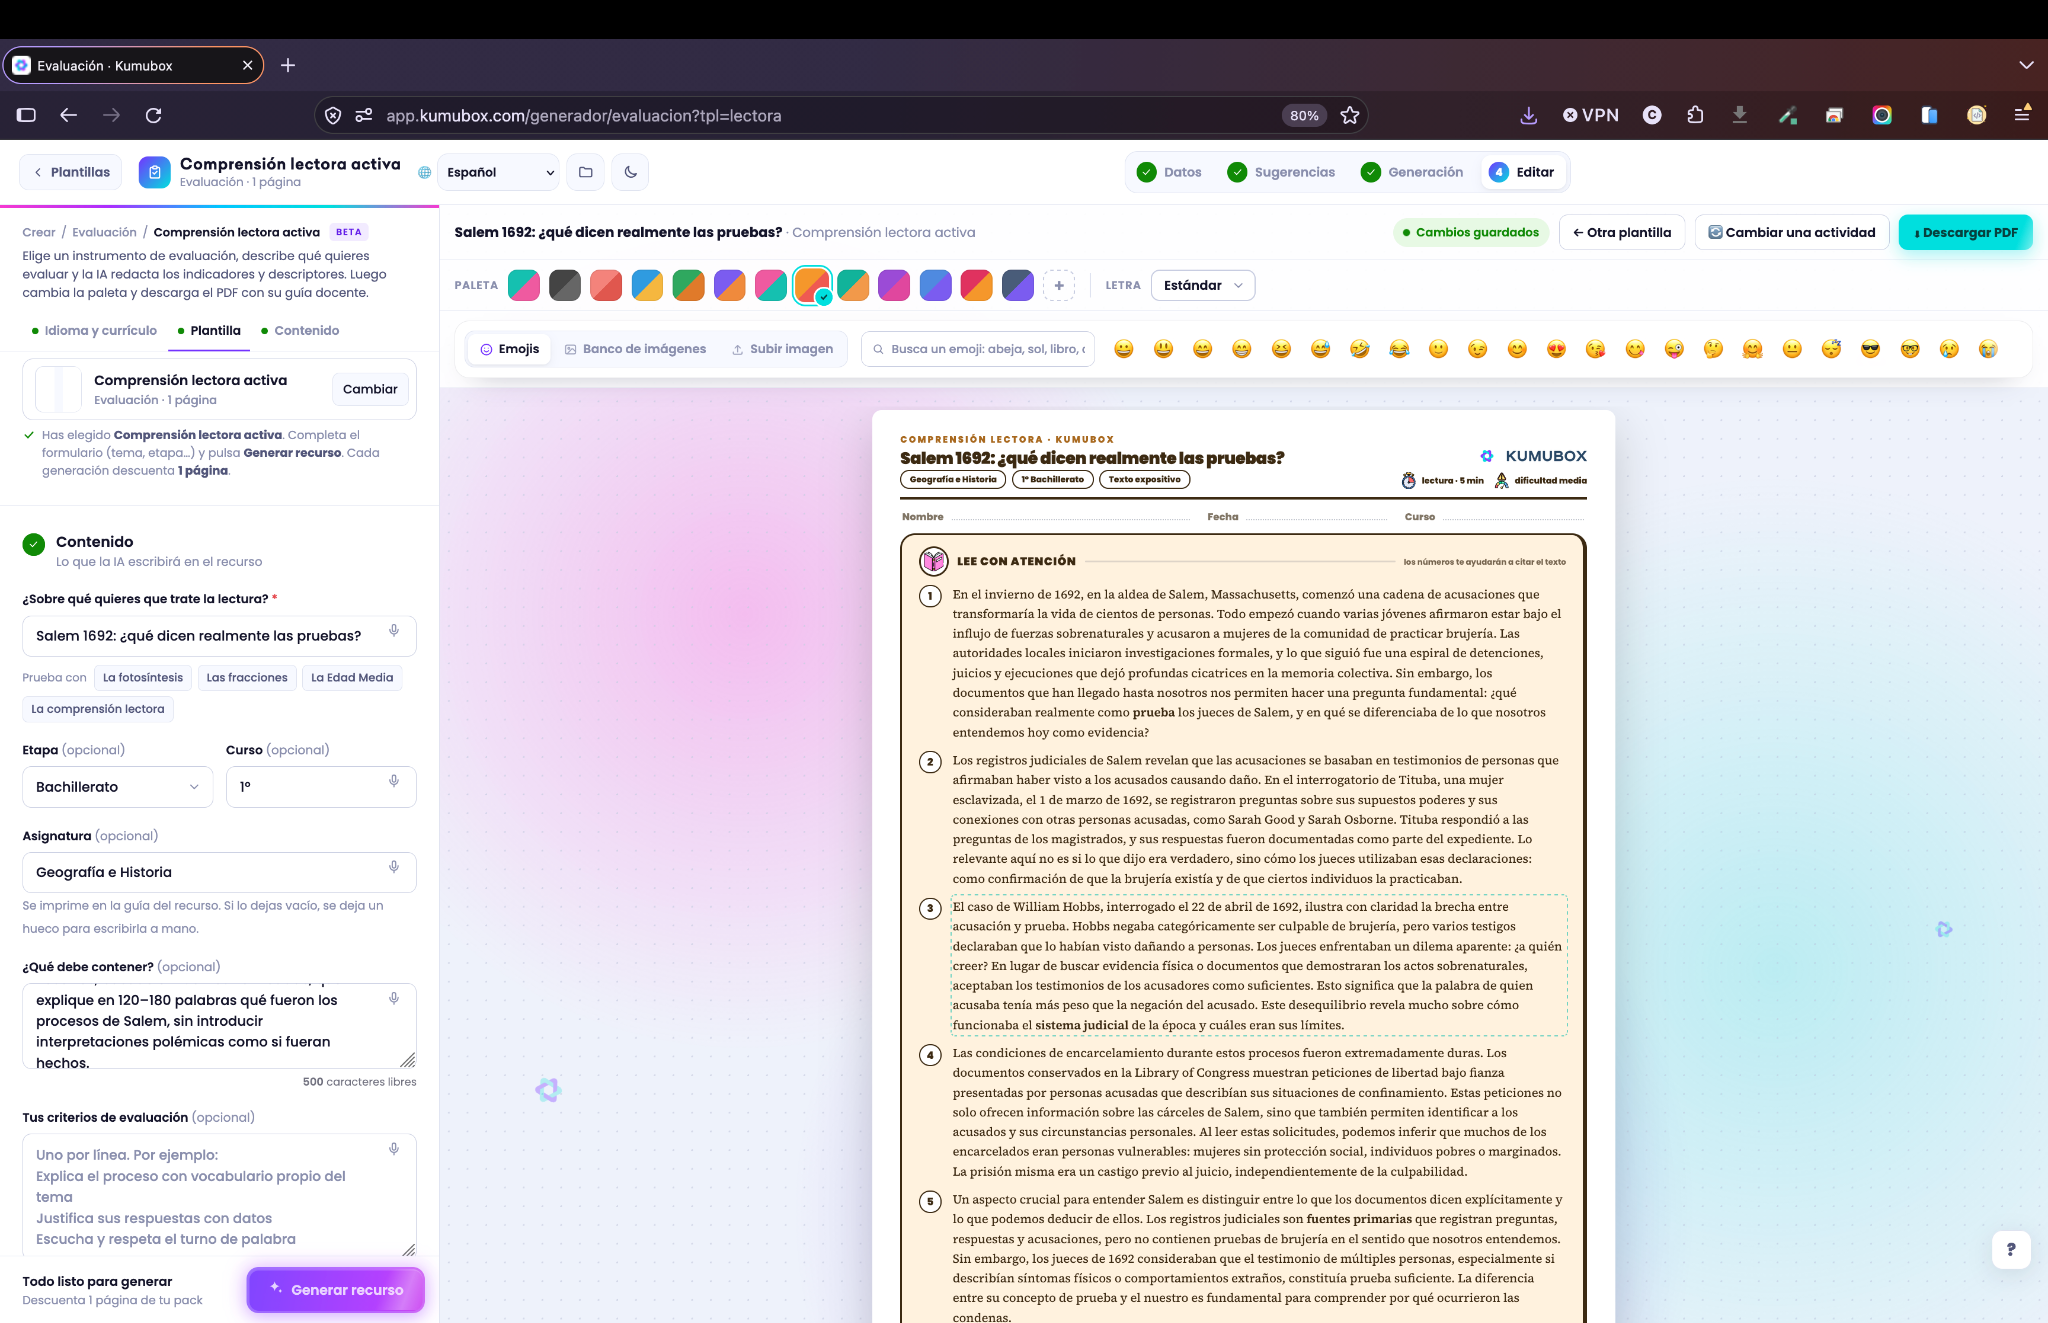Select the green-orange palette swatch
Image resolution: width=2048 pixels, height=1323 pixels.
688,285
